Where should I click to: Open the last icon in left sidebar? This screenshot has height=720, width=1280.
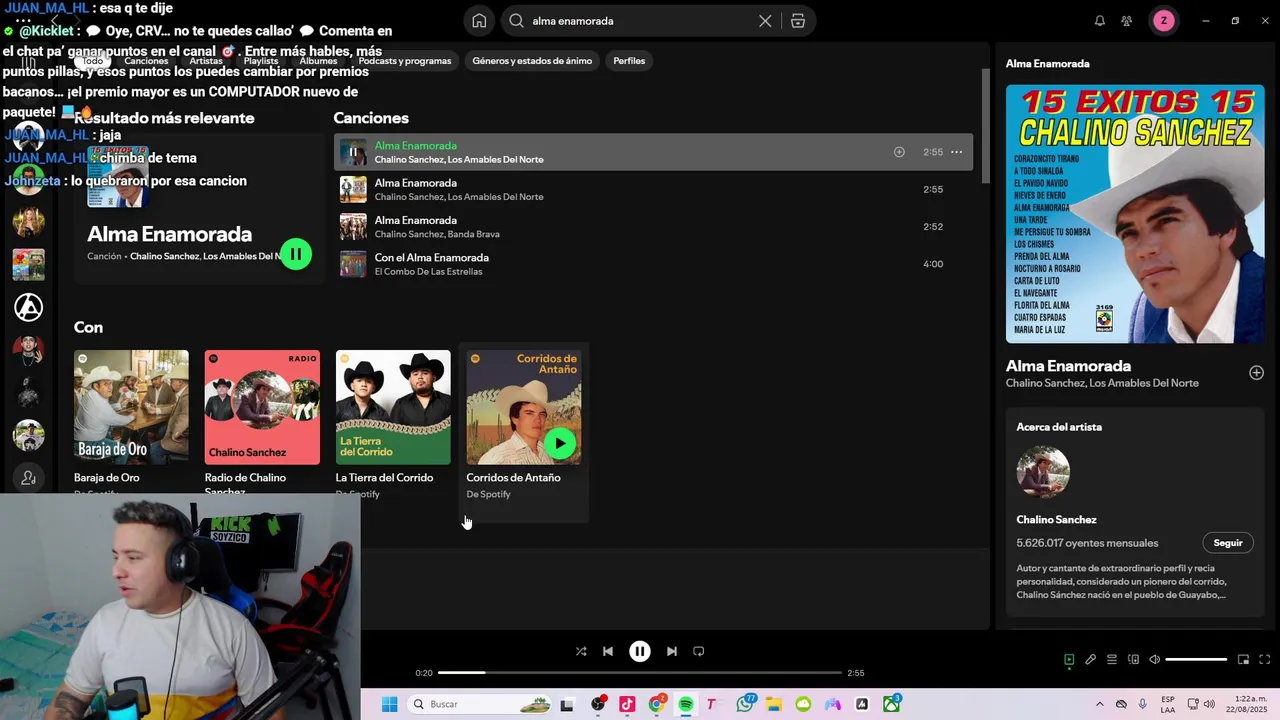(28, 478)
